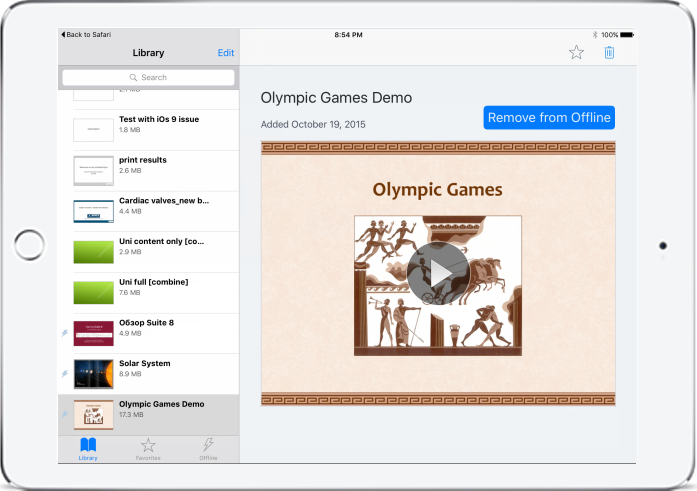Open the Offline tab
This screenshot has width=697, height=491.
(x=208, y=449)
